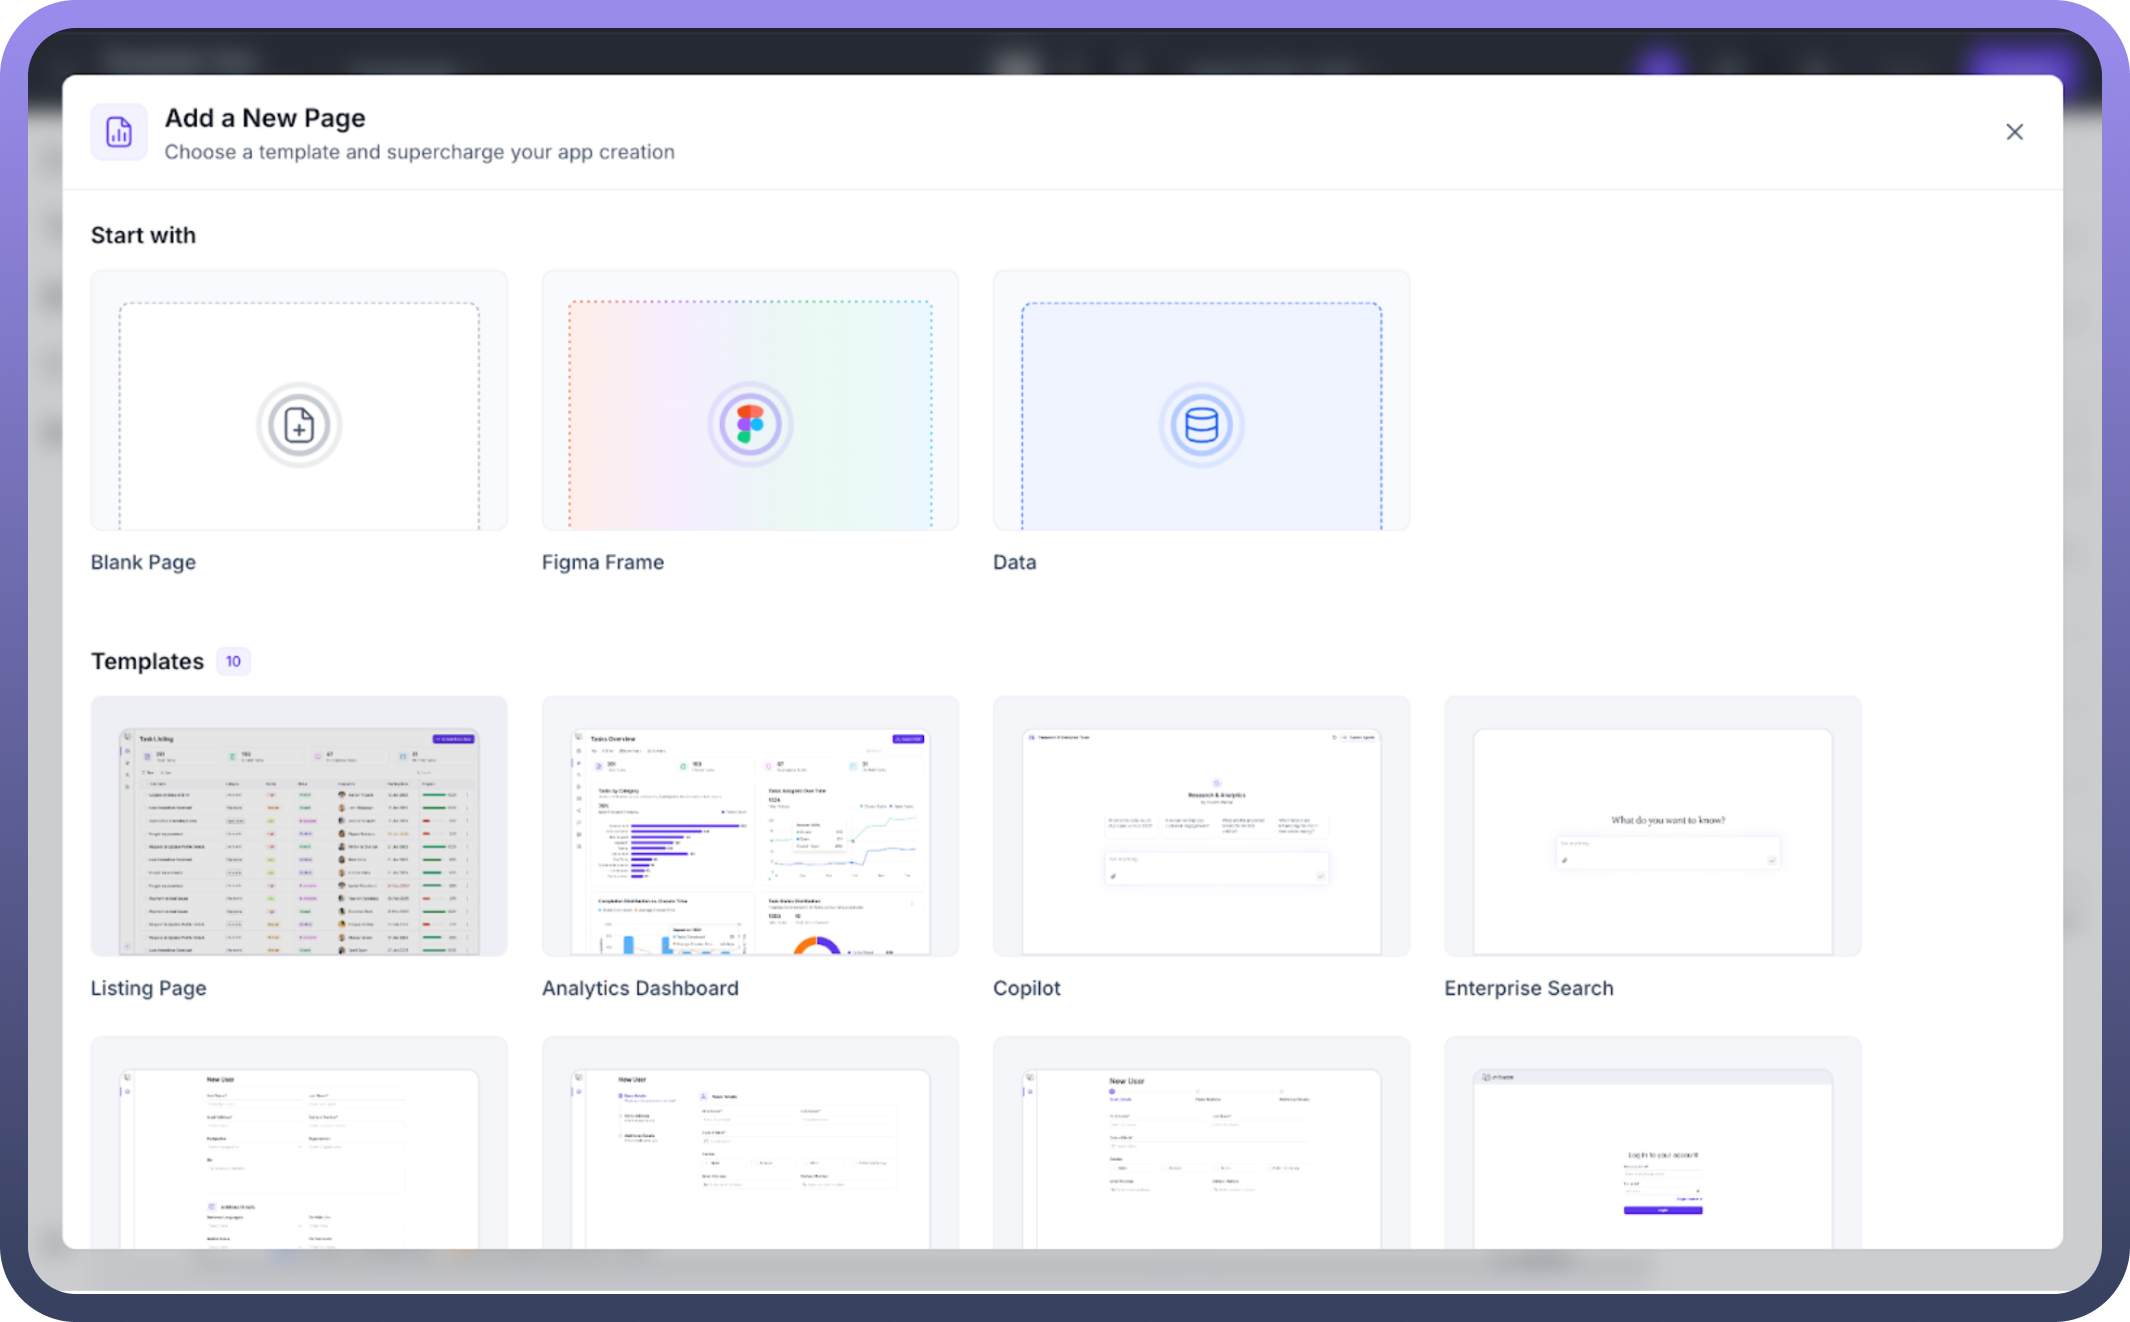
Task: Click the Listing Page caption
Action: click(148, 988)
